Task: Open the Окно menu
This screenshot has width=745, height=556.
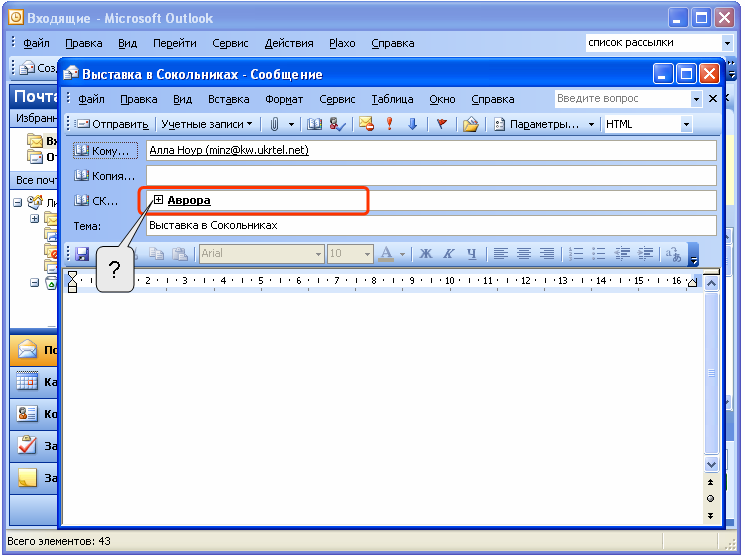Action: 442,99
